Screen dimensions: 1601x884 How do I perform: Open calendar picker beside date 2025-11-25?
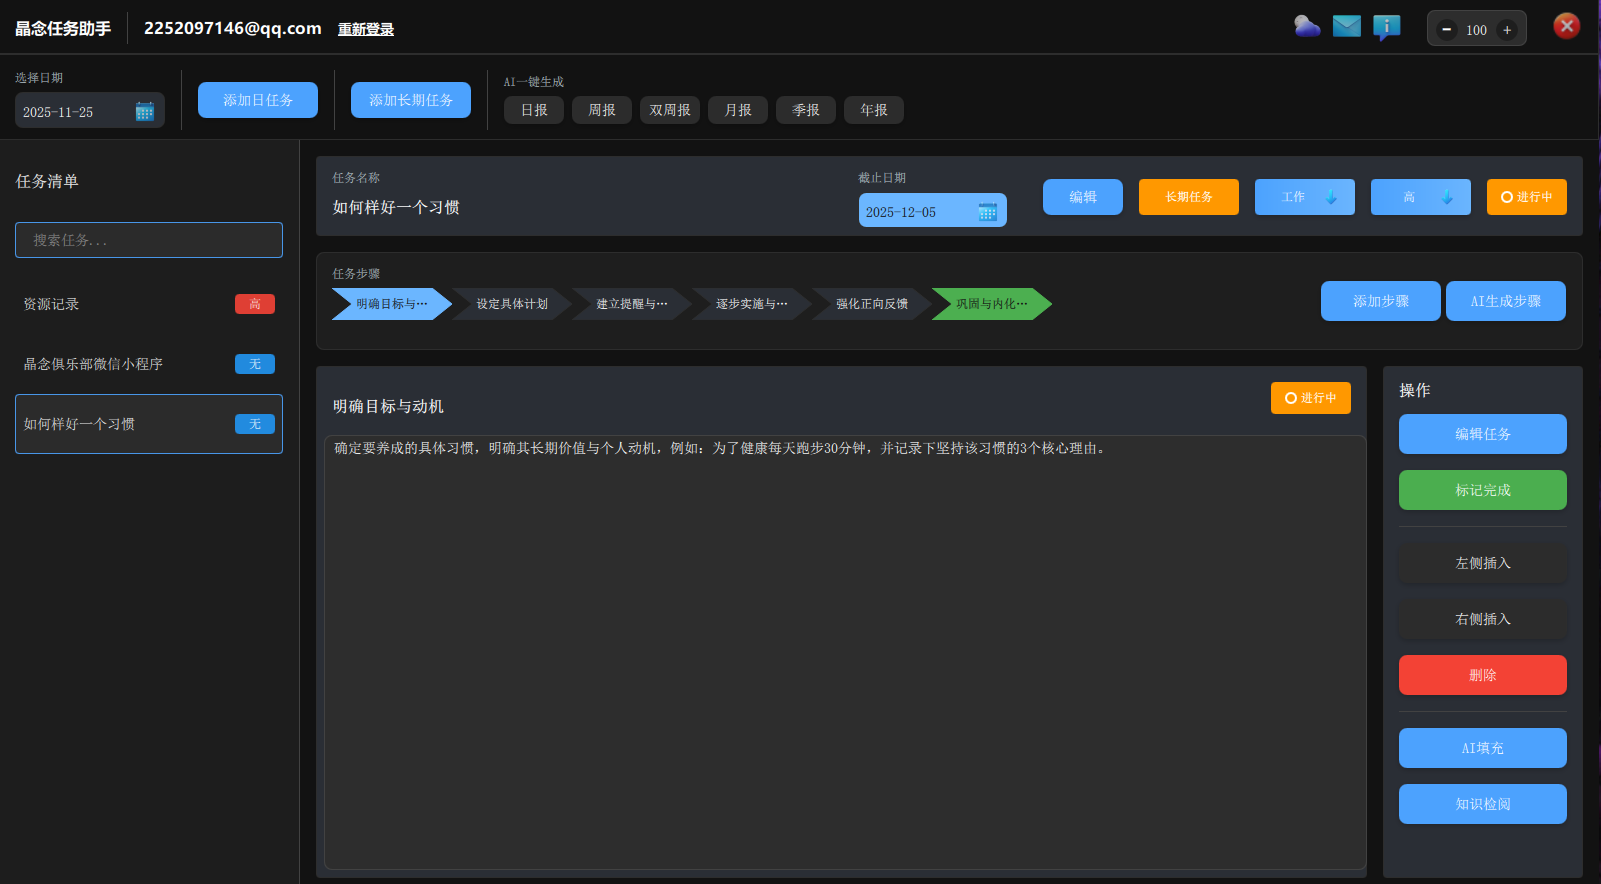coord(144,112)
